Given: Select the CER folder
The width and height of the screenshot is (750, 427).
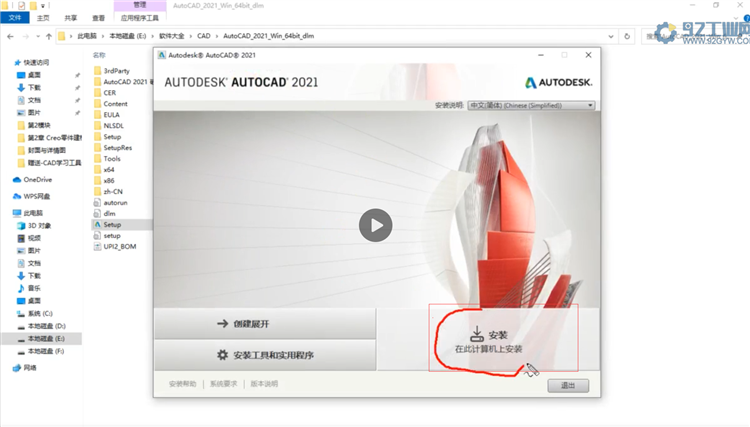Looking at the screenshot, I should pos(110,93).
